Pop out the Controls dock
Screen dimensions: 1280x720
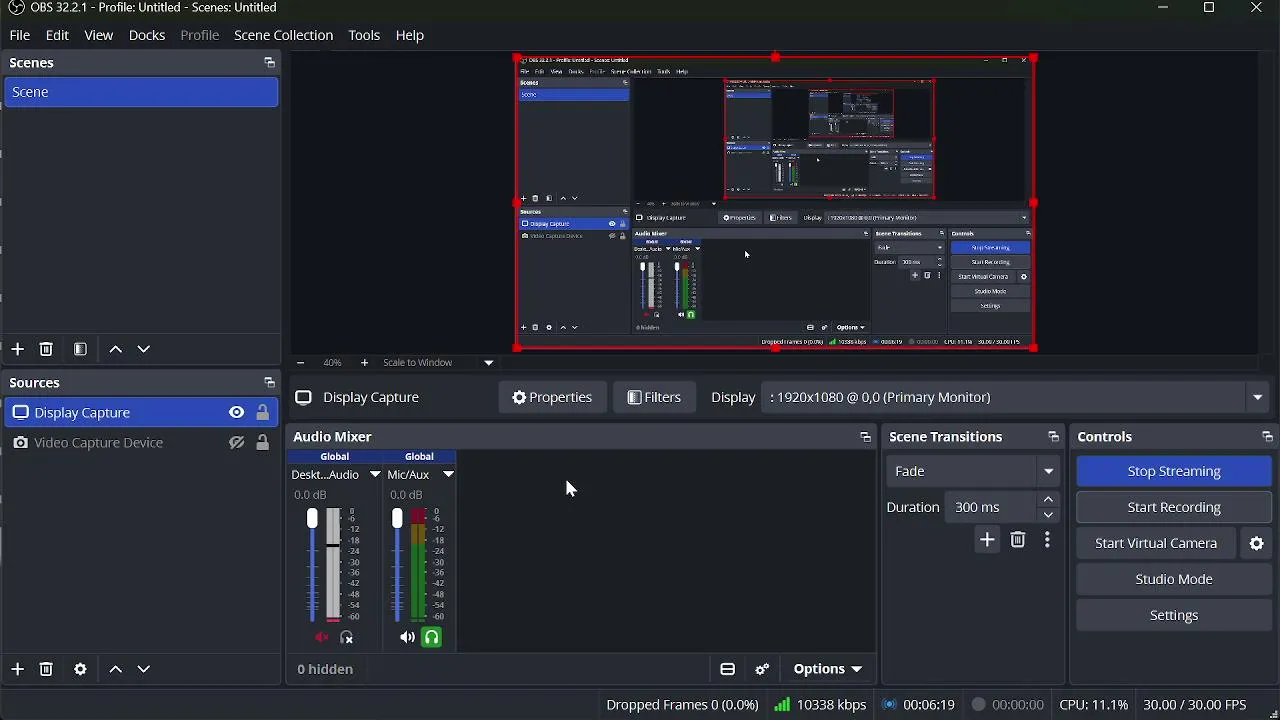click(1267, 437)
